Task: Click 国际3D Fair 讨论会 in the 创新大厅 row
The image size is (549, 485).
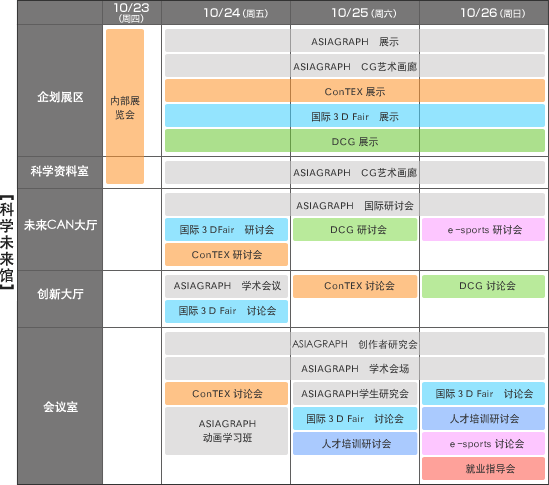Action: click(227, 311)
